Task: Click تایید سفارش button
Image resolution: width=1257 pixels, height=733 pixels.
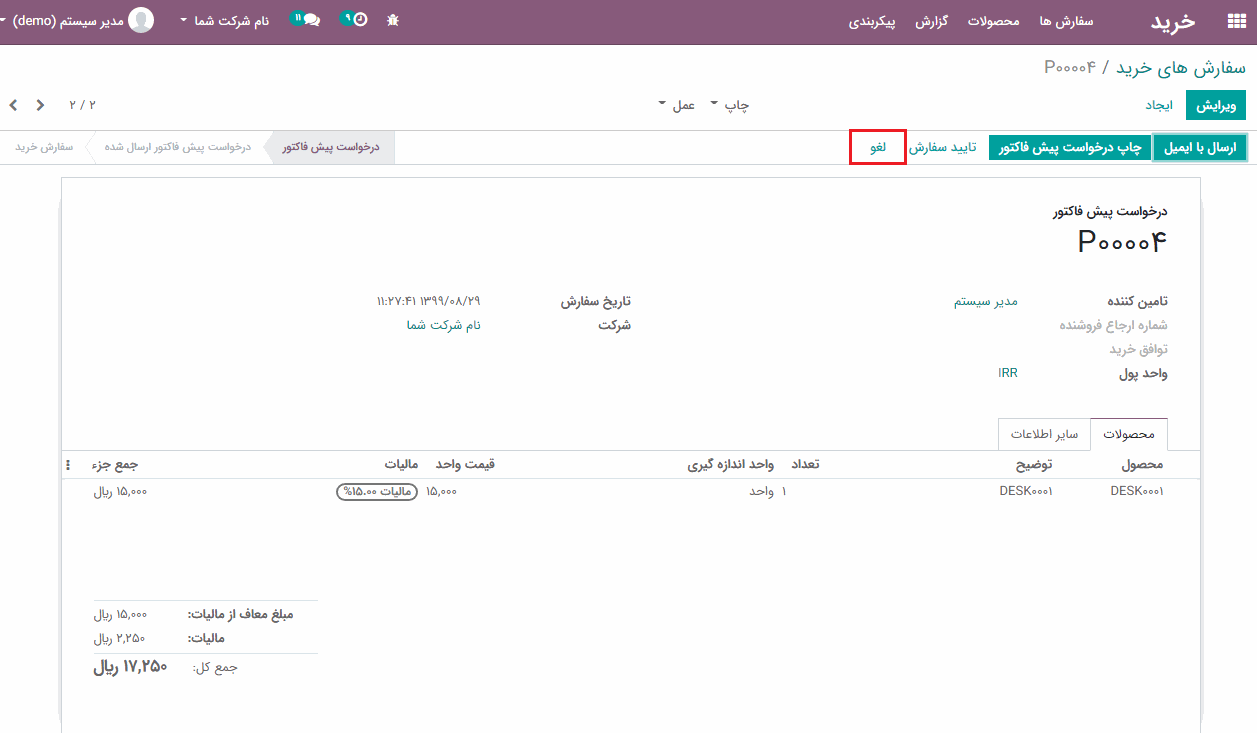Action: (x=943, y=148)
